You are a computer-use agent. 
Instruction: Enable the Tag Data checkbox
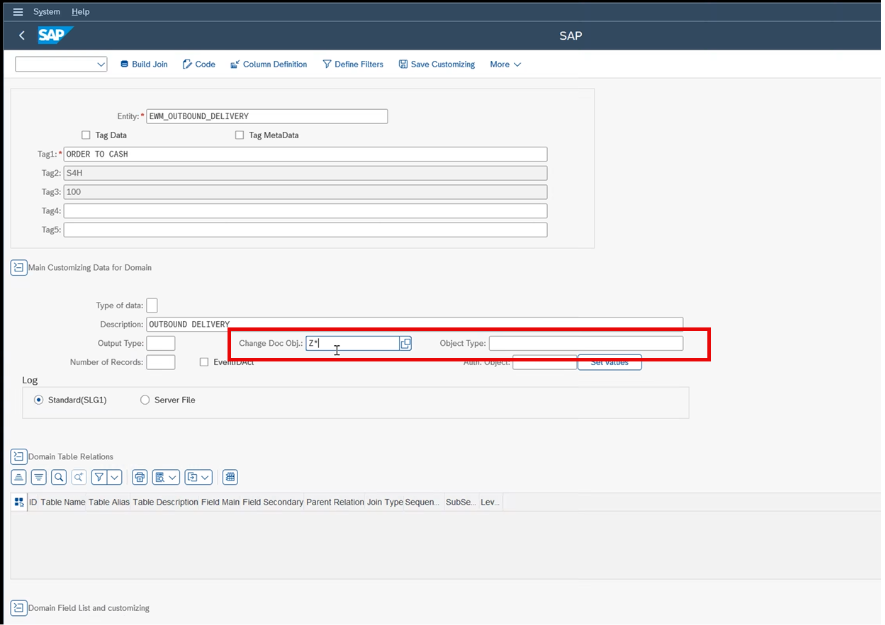(86, 135)
